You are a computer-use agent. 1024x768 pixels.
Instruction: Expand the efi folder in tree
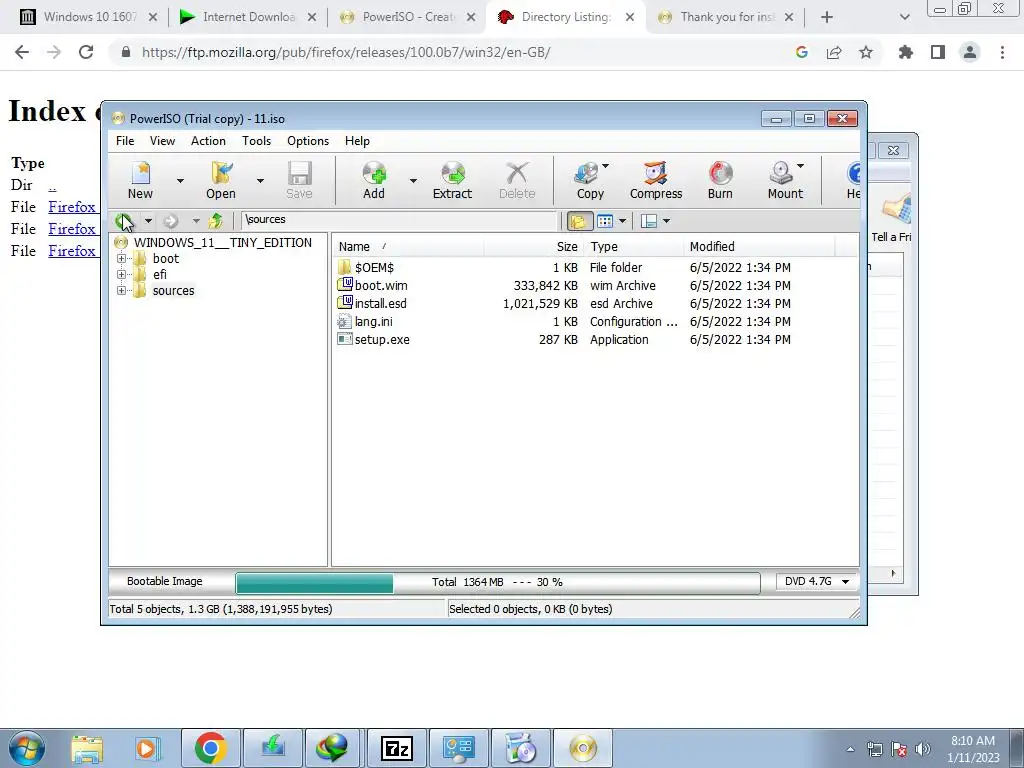(121, 274)
